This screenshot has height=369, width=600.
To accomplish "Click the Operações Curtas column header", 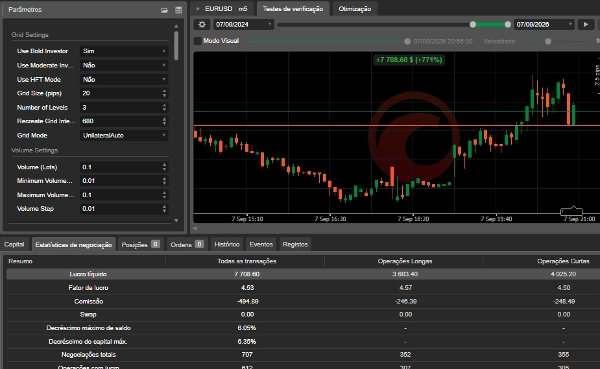I will point(563,261).
